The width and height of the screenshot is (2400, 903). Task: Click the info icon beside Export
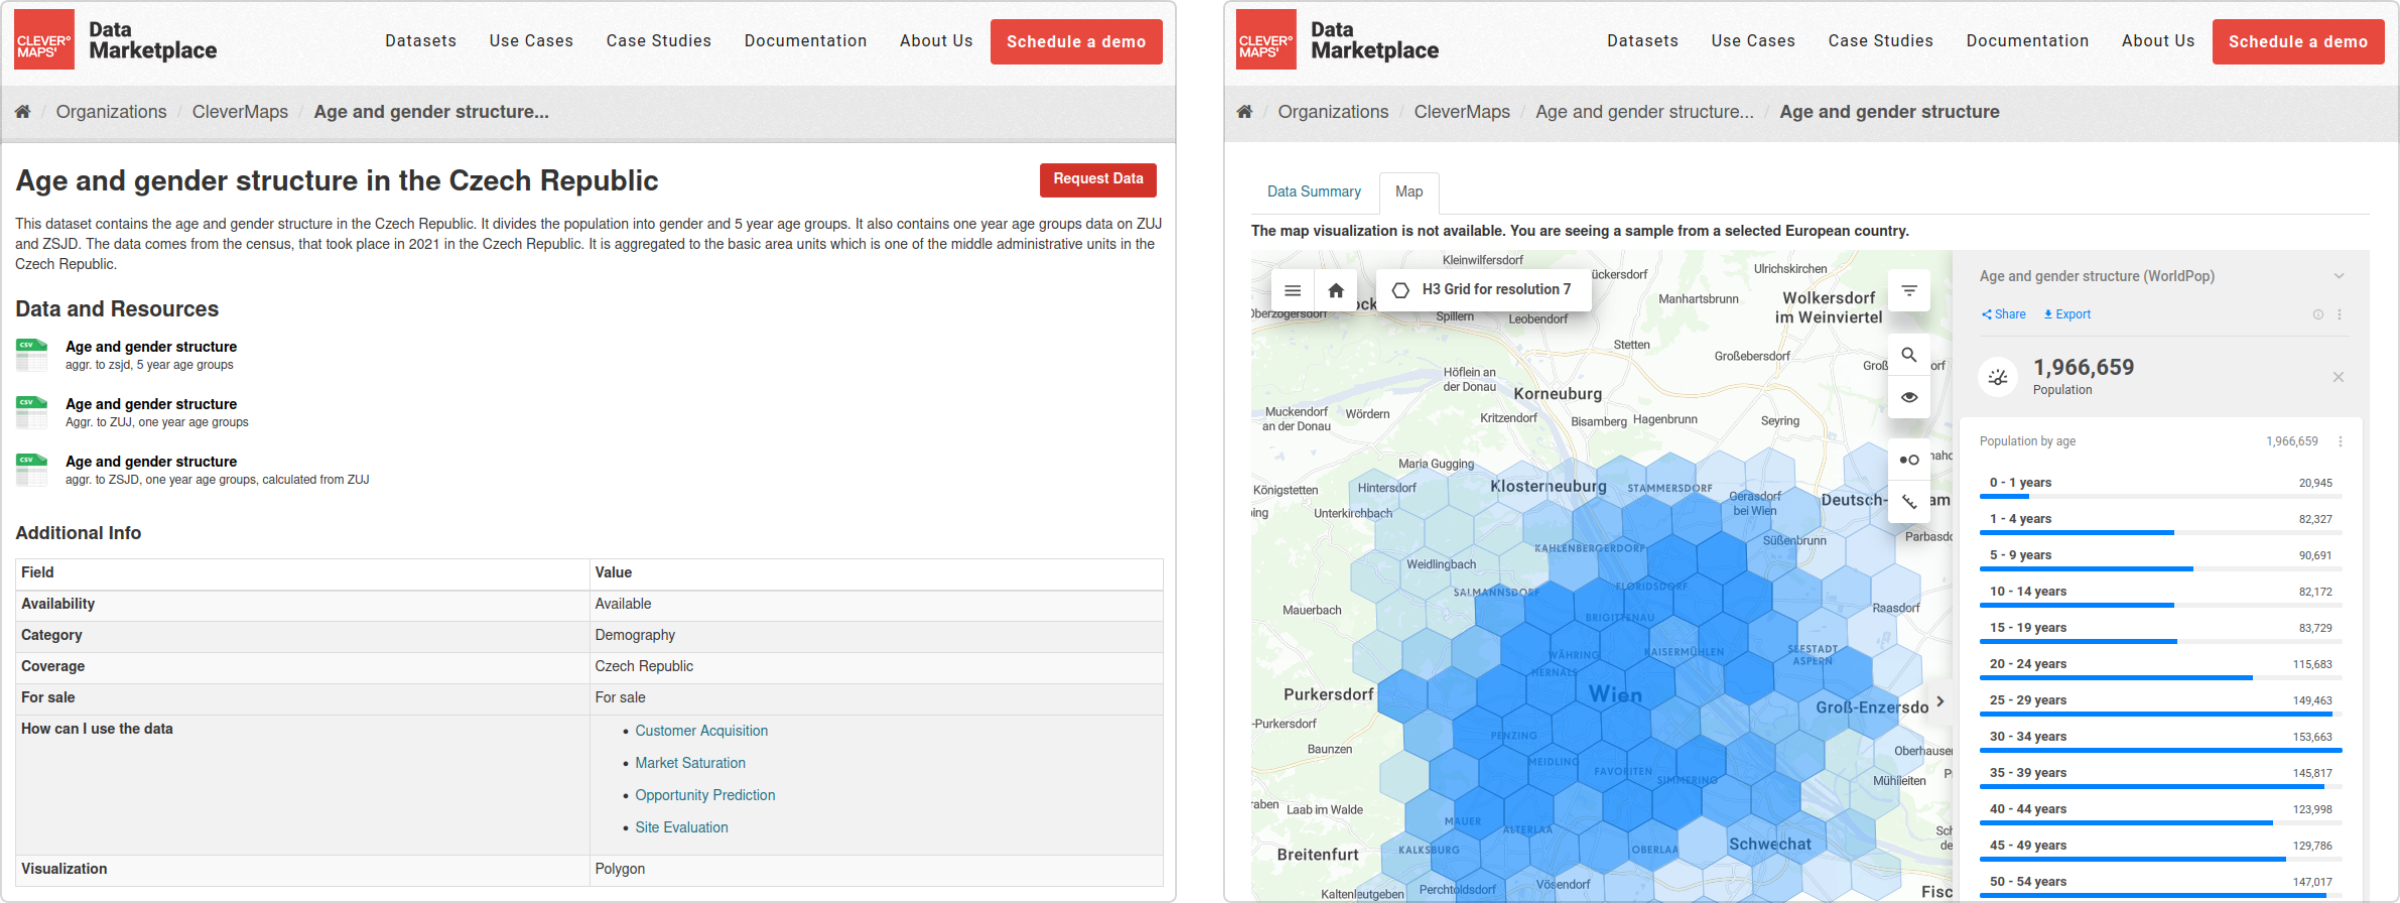click(x=2318, y=315)
